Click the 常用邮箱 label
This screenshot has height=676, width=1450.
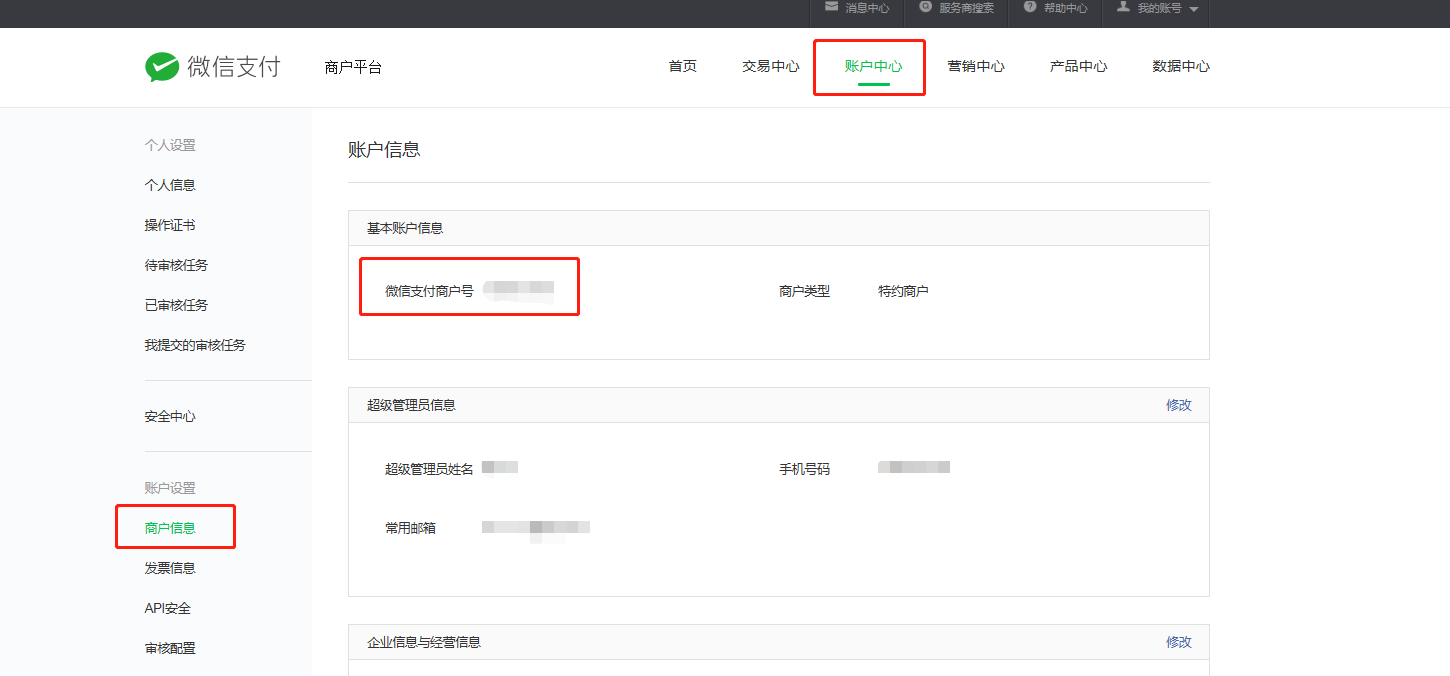tap(410, 528)
